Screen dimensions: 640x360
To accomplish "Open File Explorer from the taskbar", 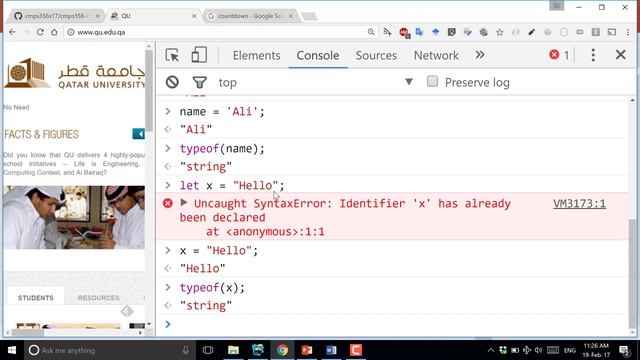I will 233,350.
